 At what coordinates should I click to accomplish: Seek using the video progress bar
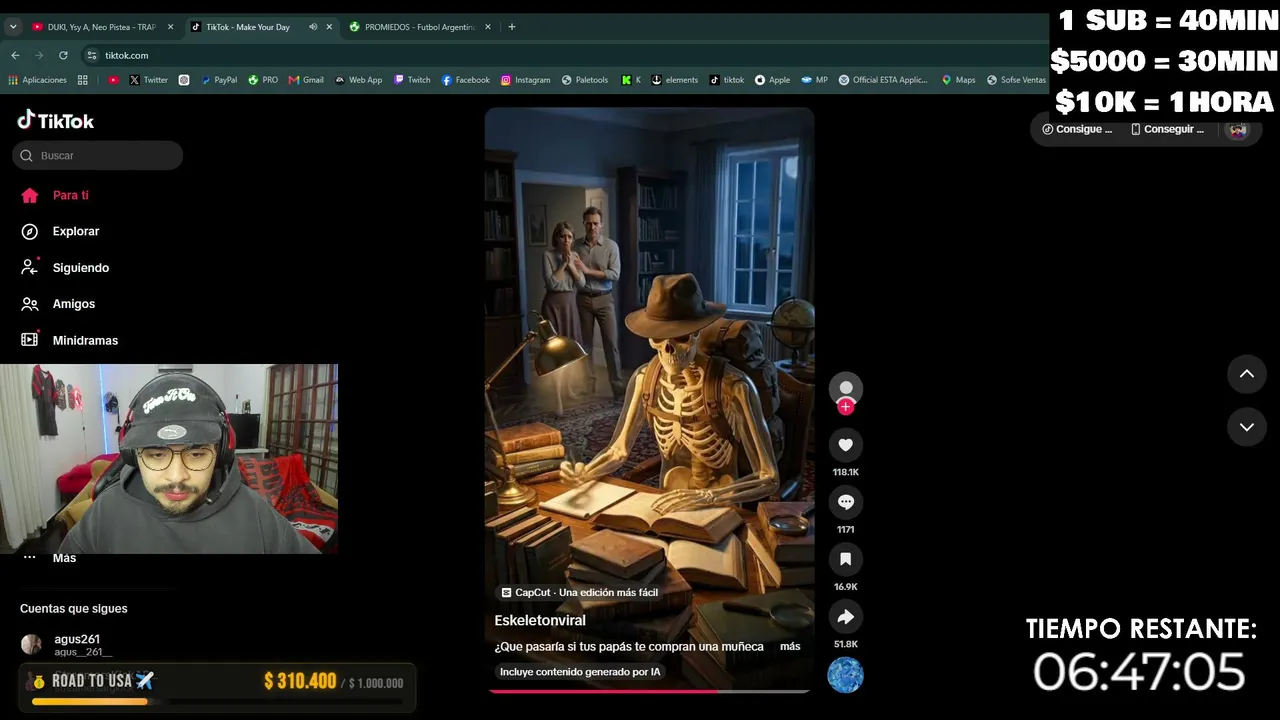coord(649,691)
